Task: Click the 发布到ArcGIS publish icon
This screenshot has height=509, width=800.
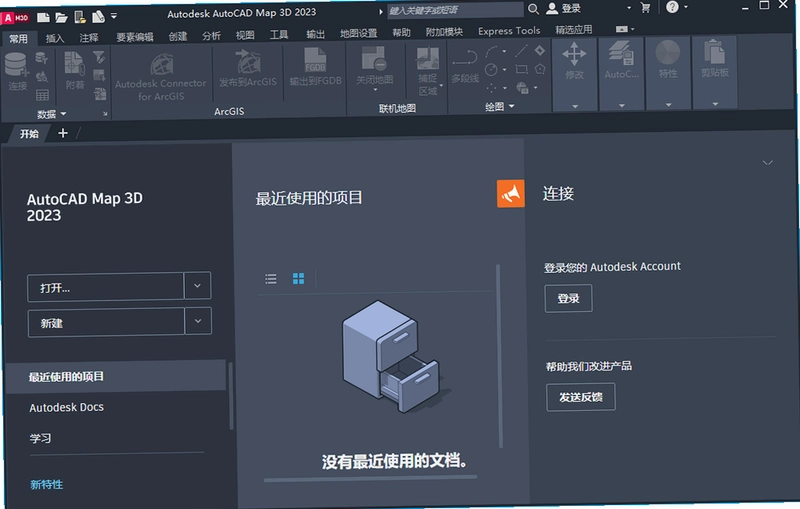Action: [x=248, y=62]
